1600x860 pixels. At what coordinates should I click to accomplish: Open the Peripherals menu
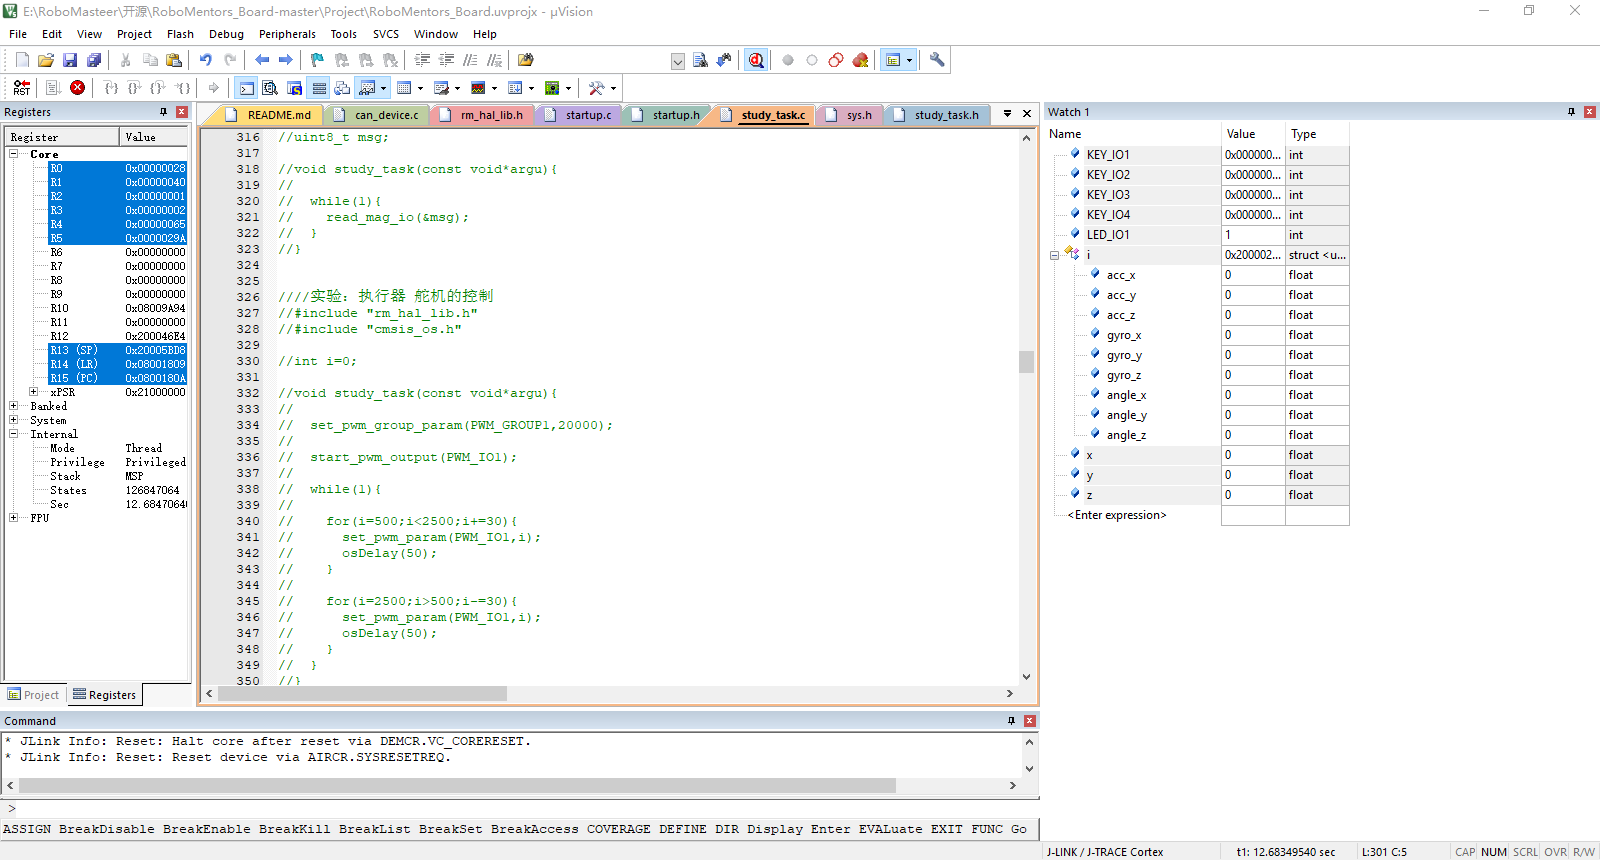pos(287,34)
